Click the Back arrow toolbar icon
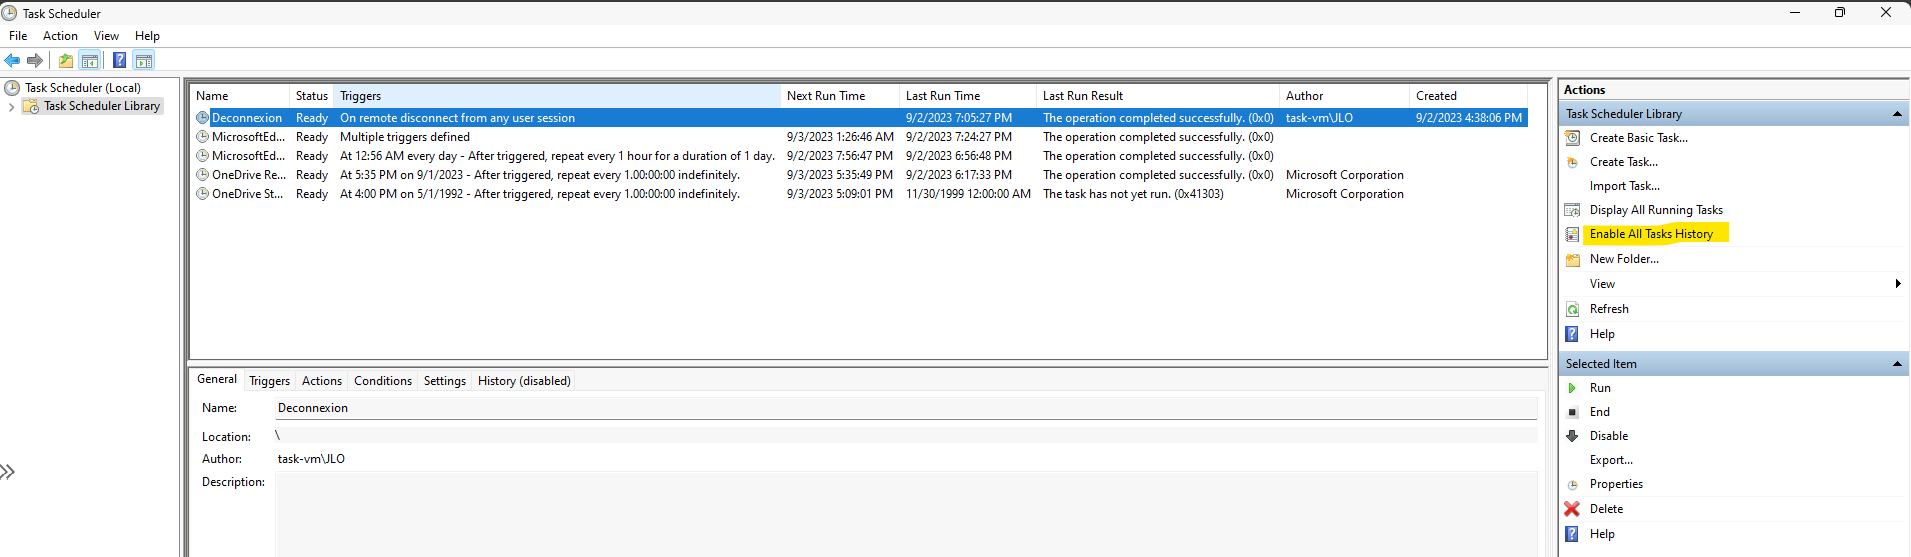Viewport: 1911px width, 557px height. click(12, 60)
